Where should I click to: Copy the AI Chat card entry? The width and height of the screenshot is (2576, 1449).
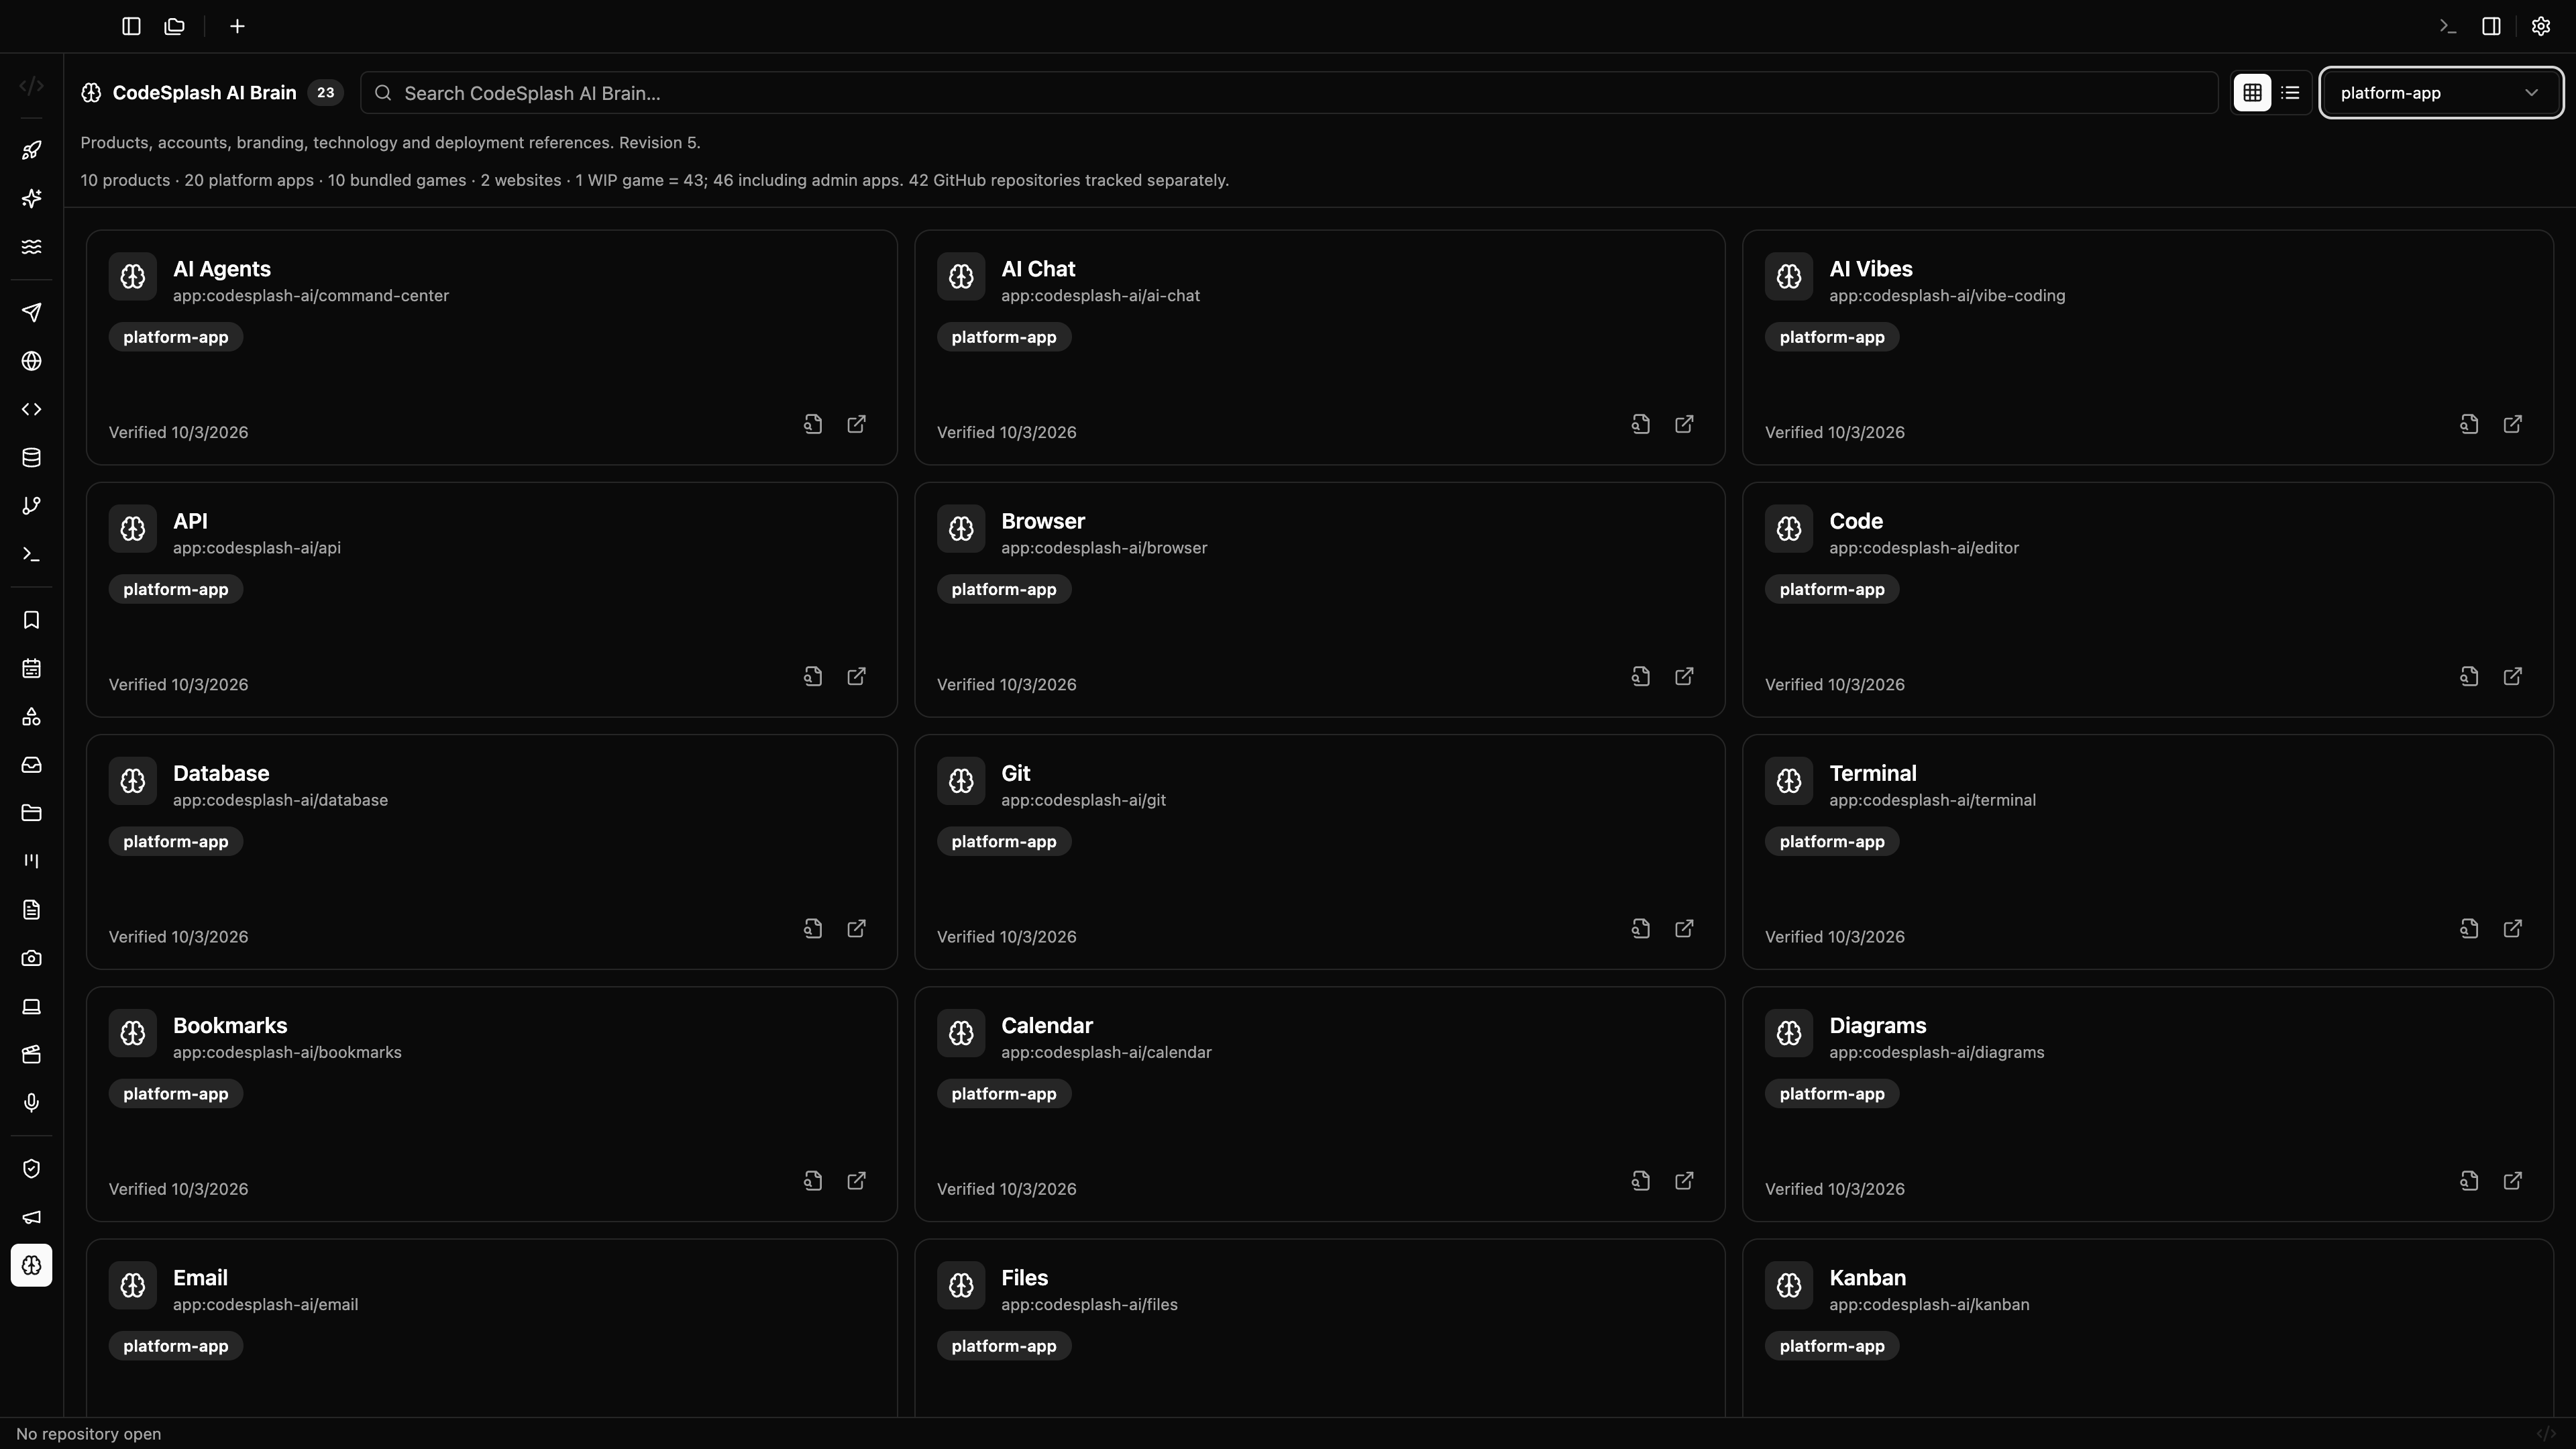pos(1640,424)
